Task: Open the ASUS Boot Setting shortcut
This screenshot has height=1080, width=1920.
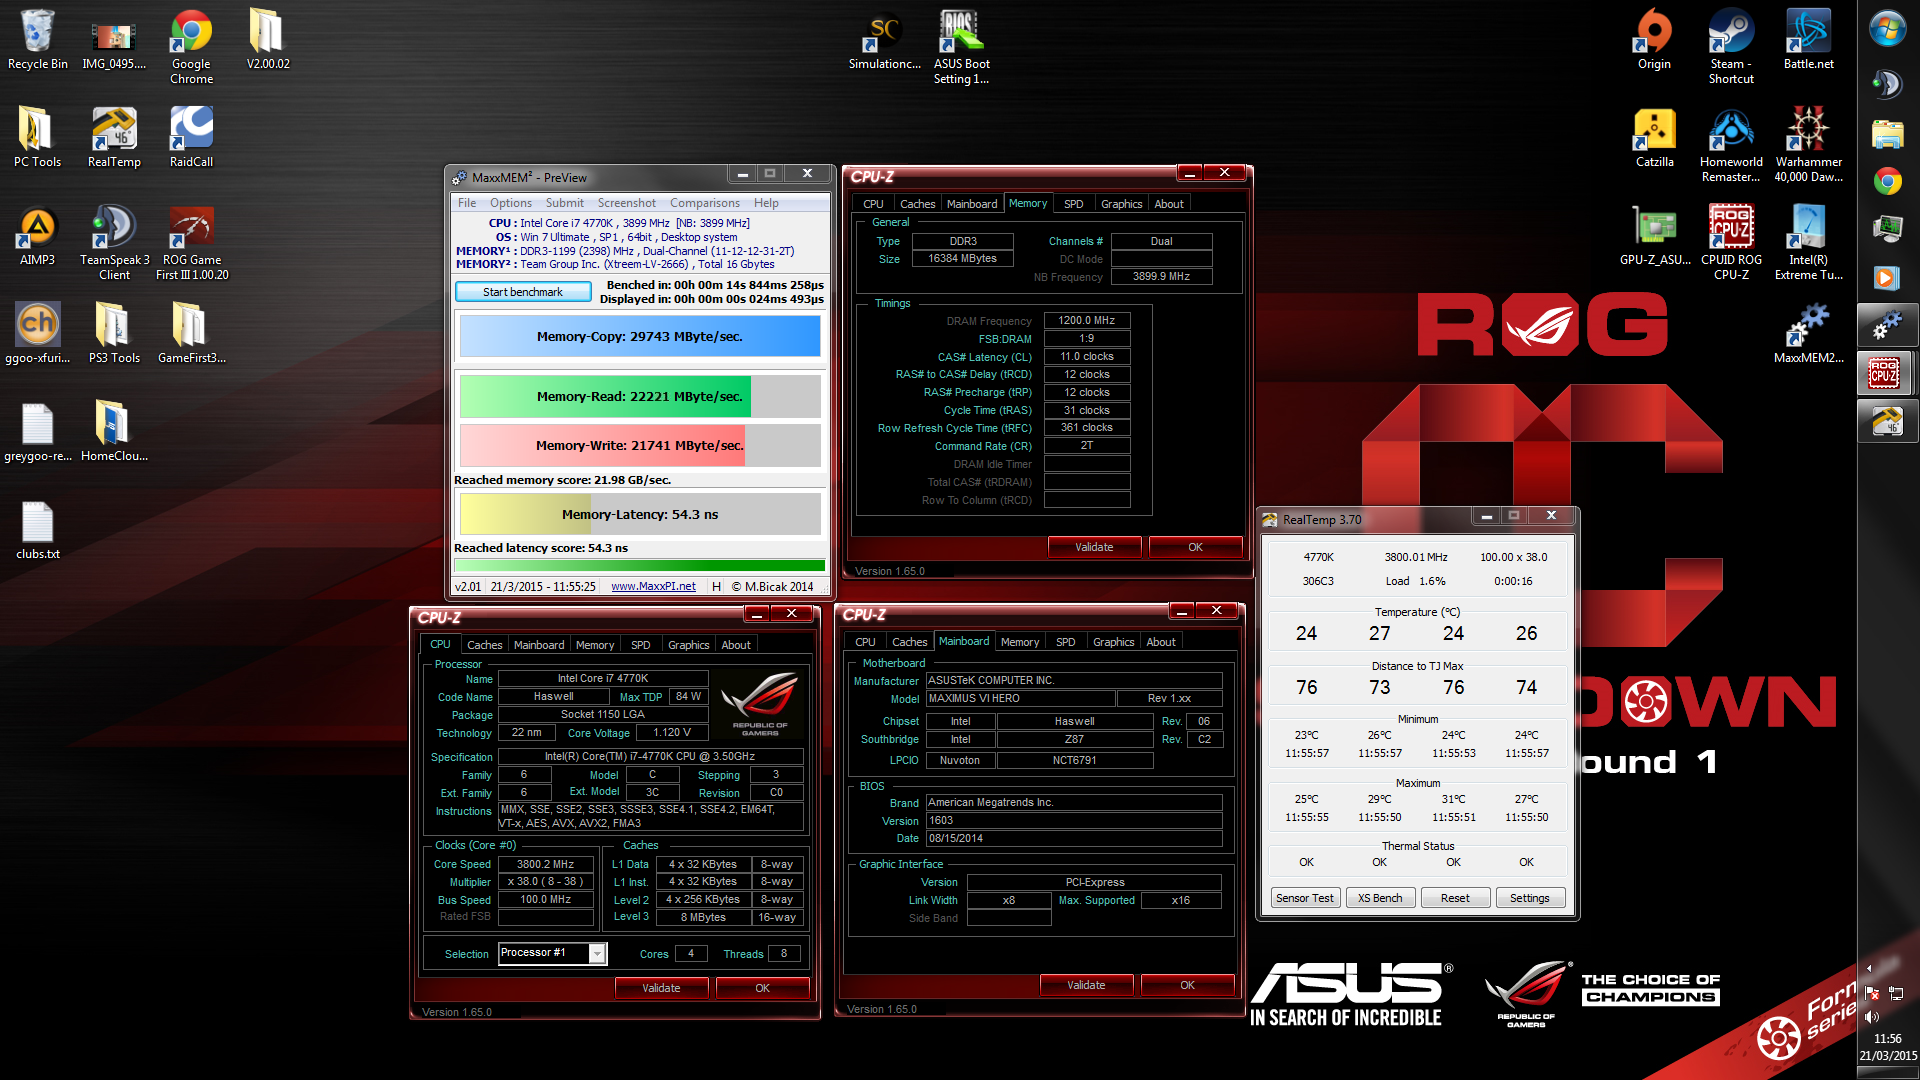Action: (x=961, y=47)
